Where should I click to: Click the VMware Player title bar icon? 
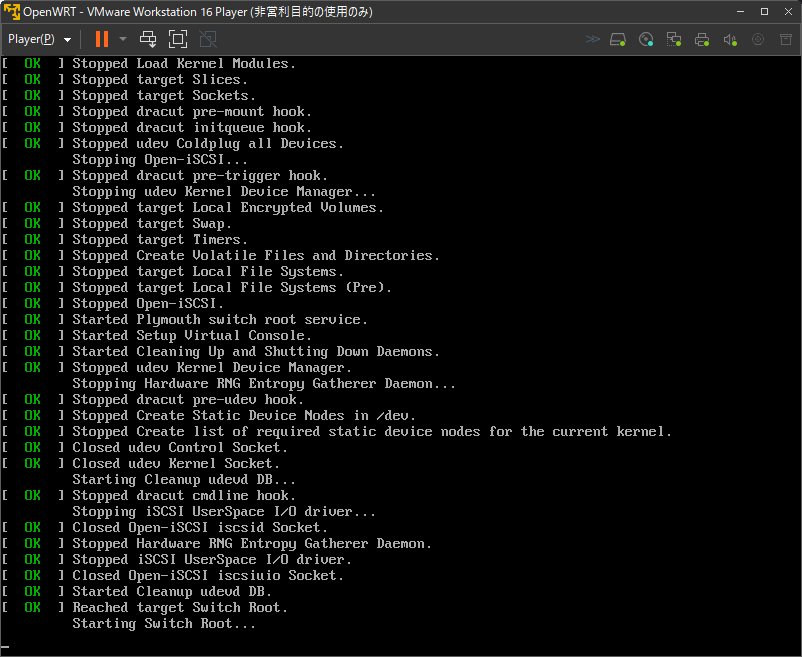pyautogui.click(x=12, y=11)
